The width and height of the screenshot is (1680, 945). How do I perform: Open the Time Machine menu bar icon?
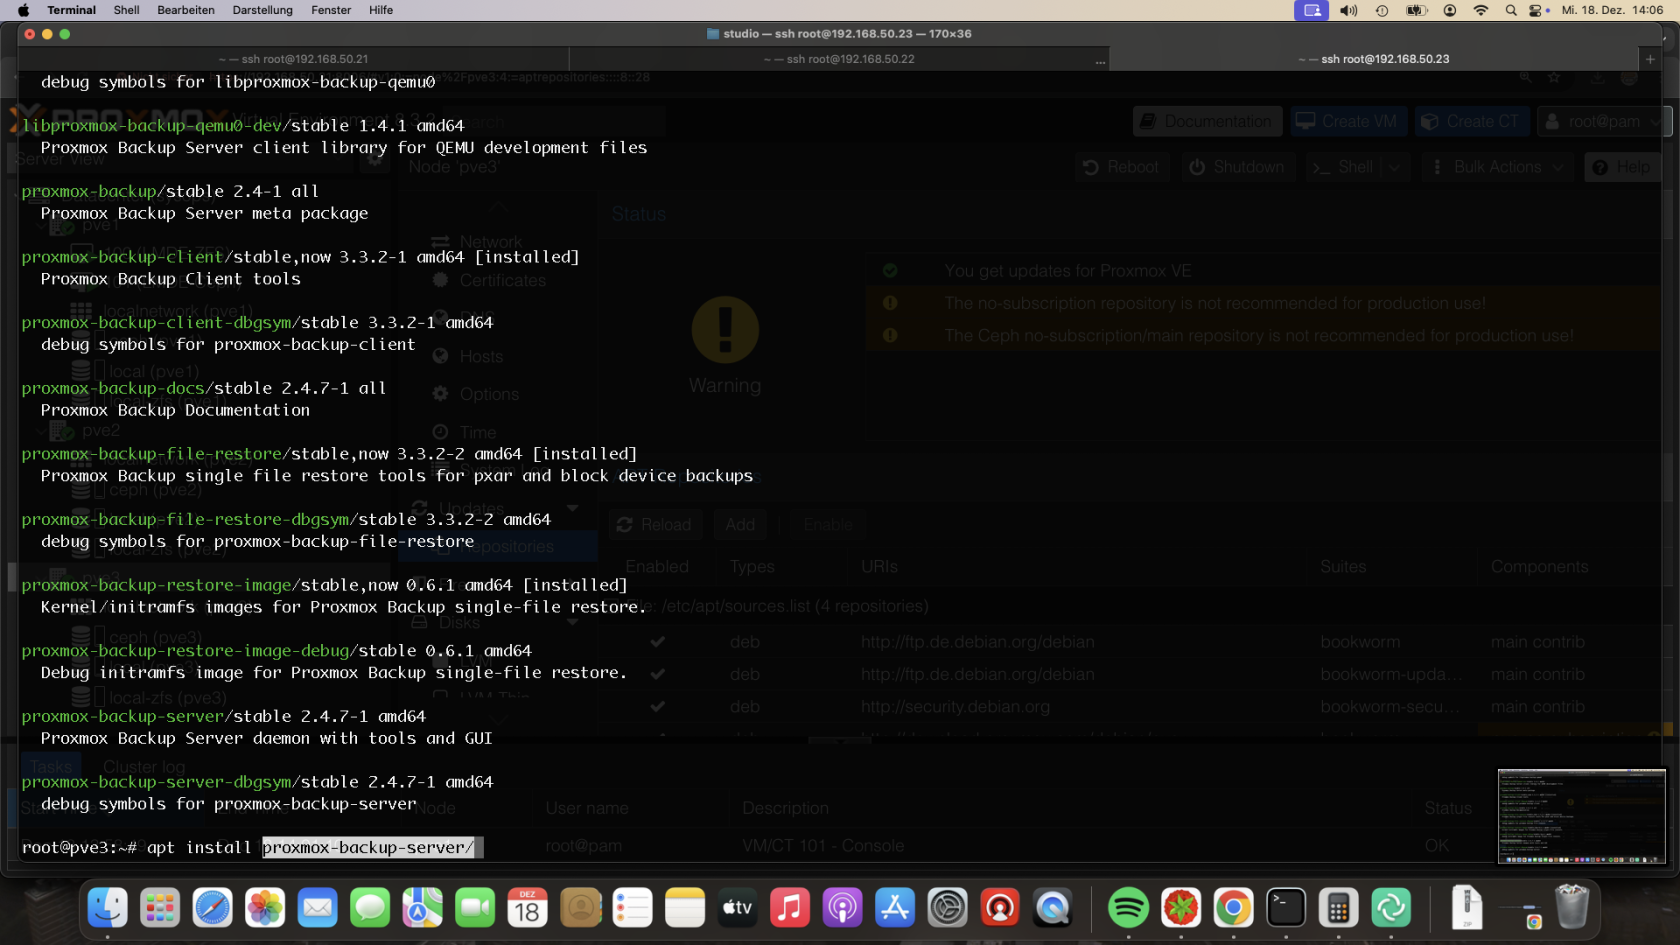(x=1382, y=10)
